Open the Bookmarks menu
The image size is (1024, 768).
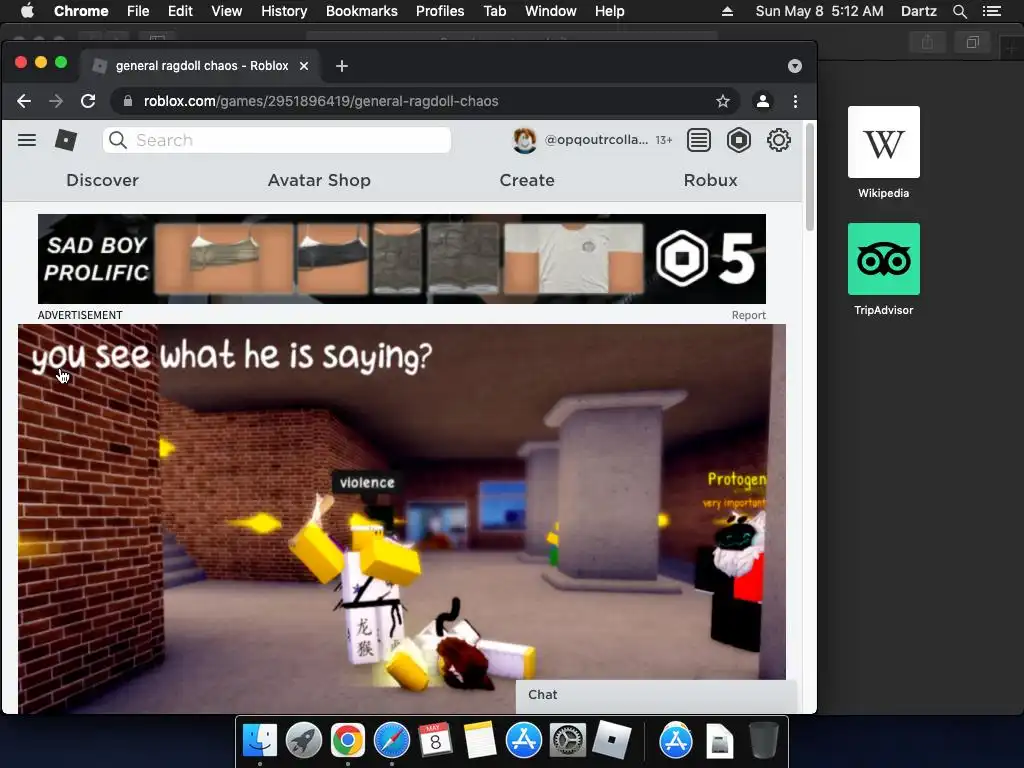tap(362, 11)
